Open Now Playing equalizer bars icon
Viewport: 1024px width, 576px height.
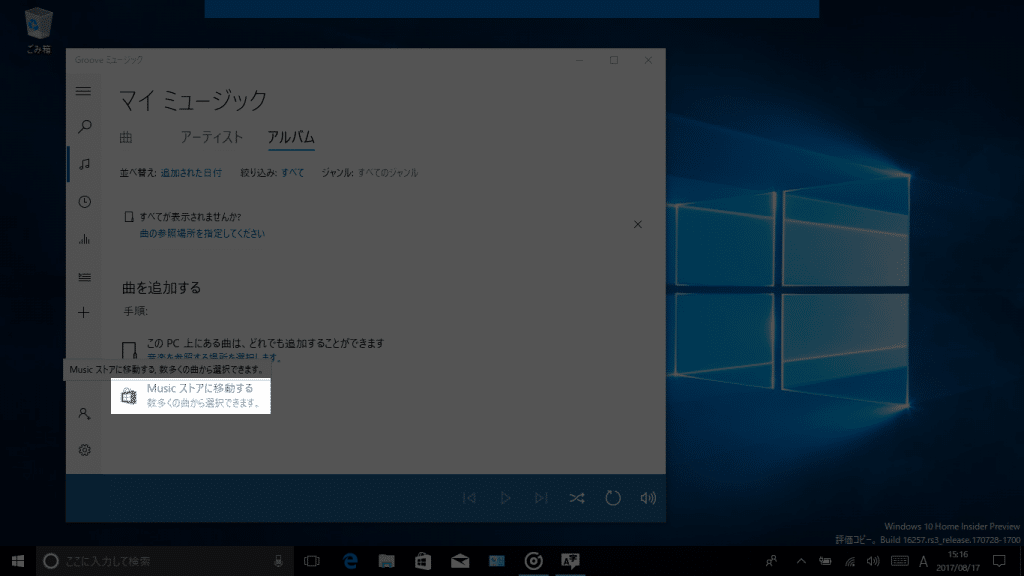84,240
